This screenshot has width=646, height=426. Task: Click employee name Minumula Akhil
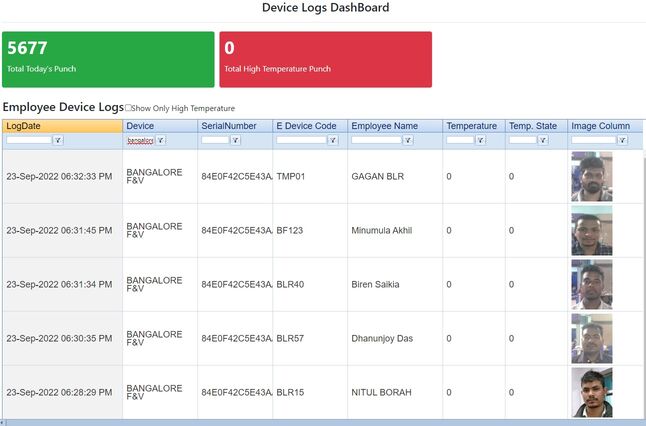click(382, 230)
